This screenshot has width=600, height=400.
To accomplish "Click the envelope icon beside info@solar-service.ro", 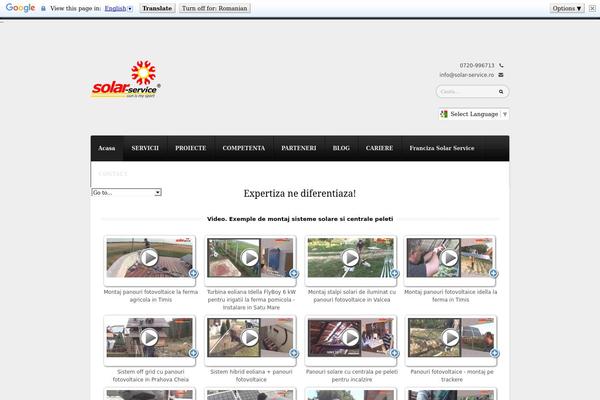I will coord(501,75).
